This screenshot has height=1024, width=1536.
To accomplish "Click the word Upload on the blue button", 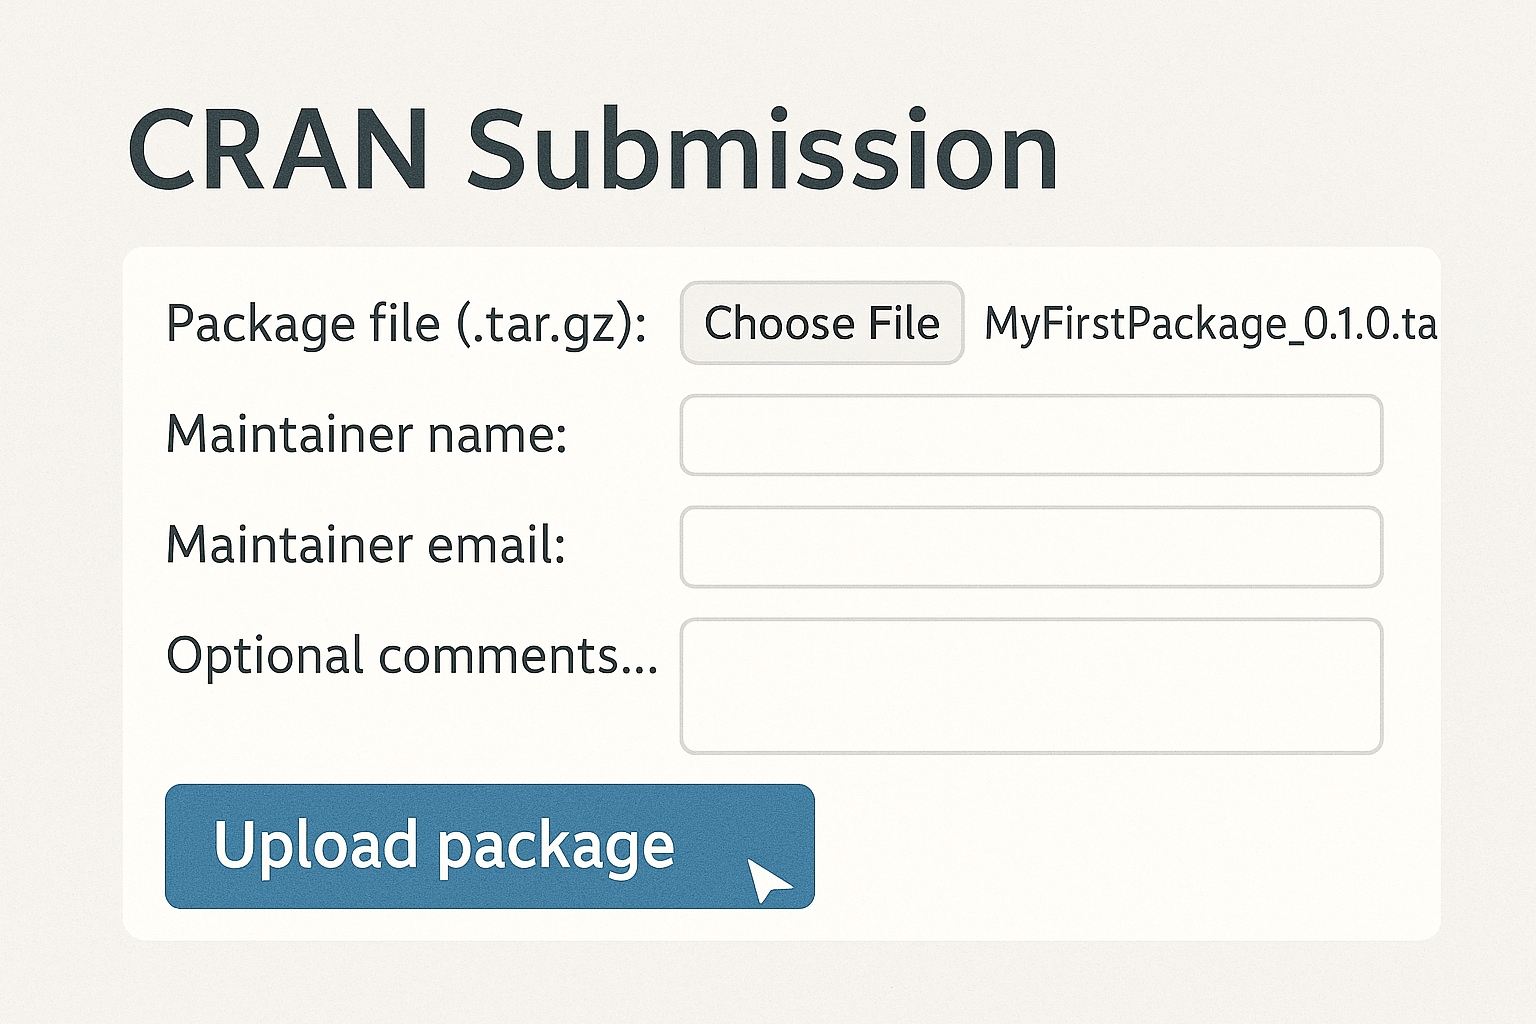I will (315, 846).
